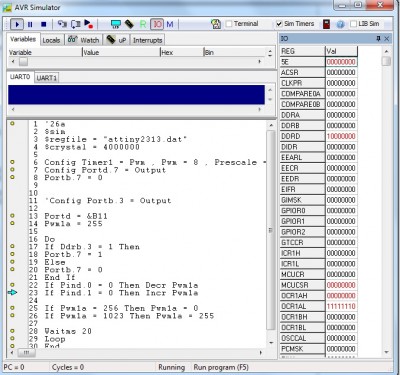This screenshot has width=400, height=375.
Task: Select the OCR1AL value 11111110
Action: (341, 306)
